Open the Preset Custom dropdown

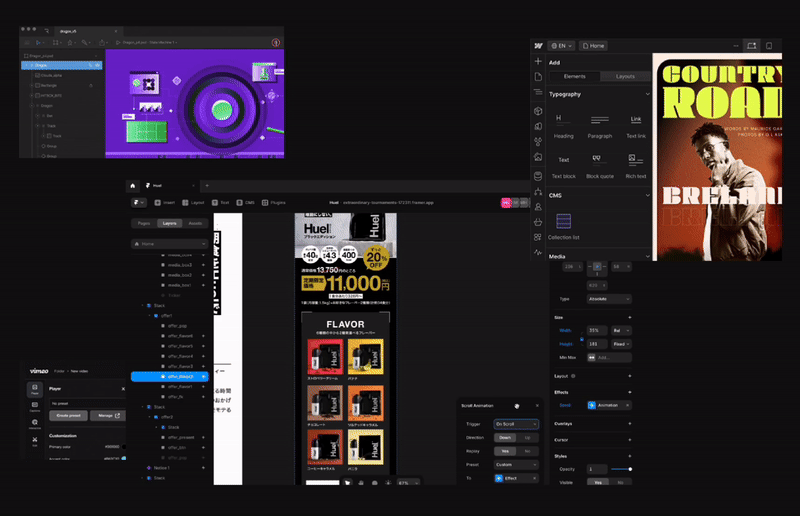[x=516, y=465]
